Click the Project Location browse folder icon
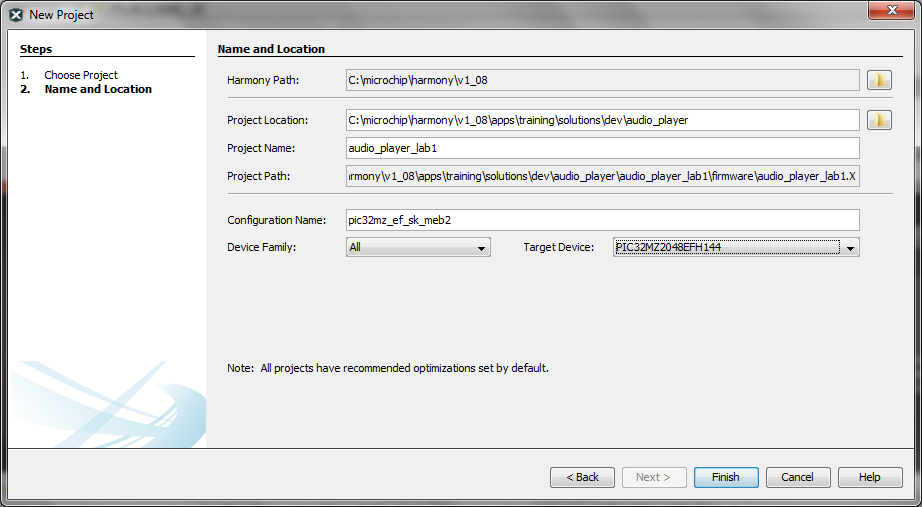 [x=879, y=120]
